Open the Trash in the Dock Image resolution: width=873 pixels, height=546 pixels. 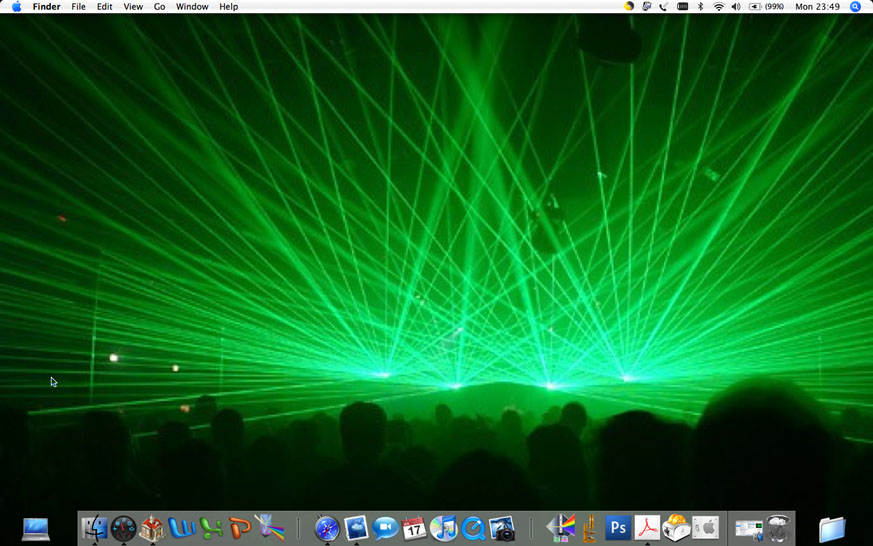click(778, 528)
